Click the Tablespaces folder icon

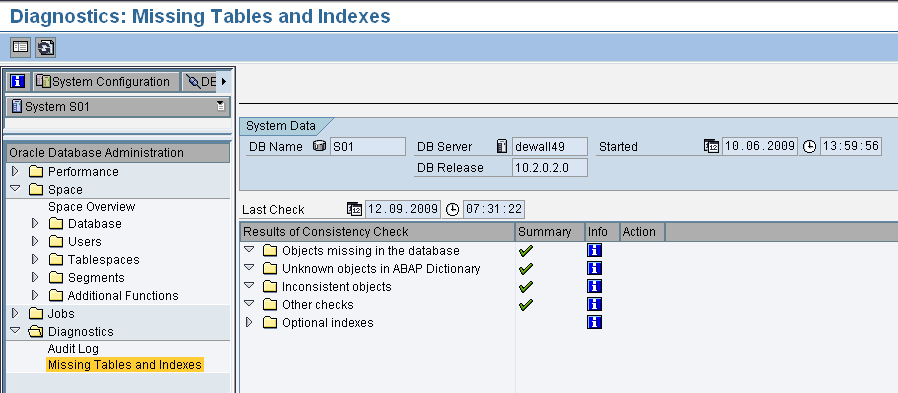[x=56, y=260]
